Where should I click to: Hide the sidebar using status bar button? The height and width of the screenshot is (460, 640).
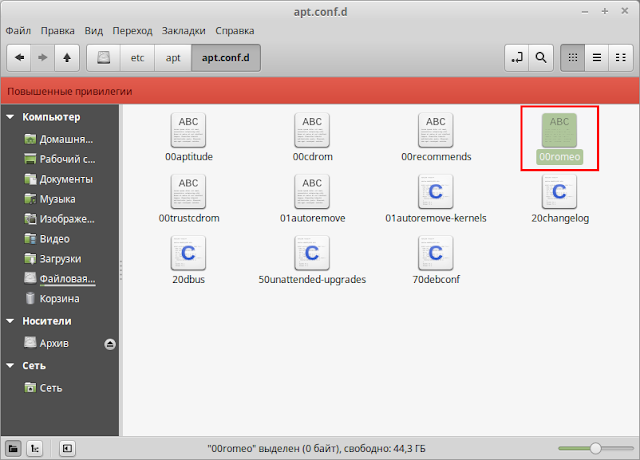[67, 449]
